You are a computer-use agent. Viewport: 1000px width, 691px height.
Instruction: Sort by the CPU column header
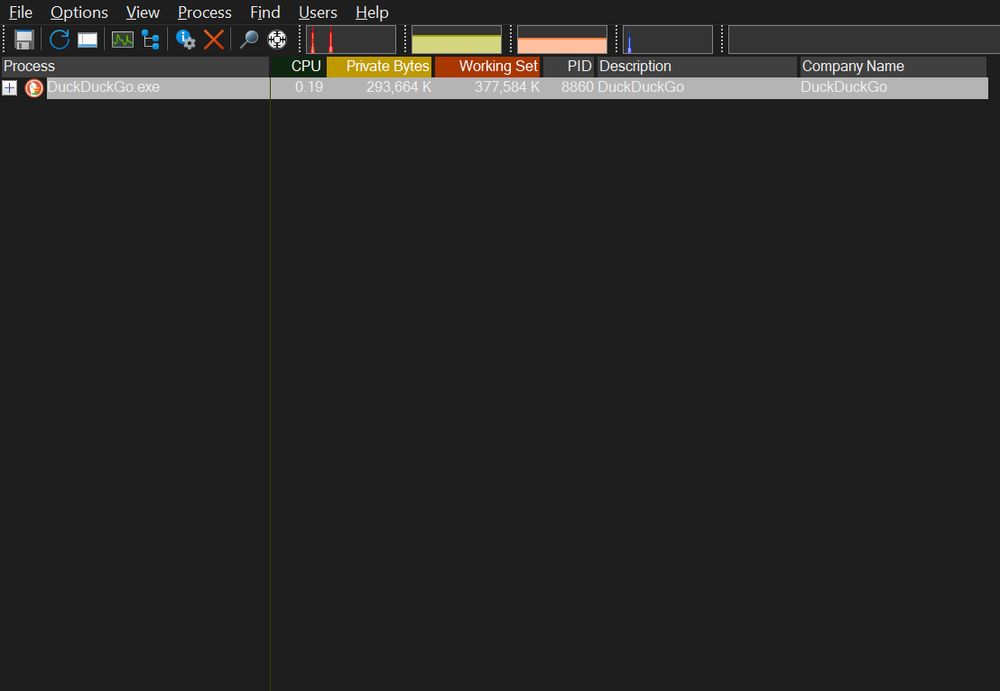pyautogui.click(x=298, y=66)
